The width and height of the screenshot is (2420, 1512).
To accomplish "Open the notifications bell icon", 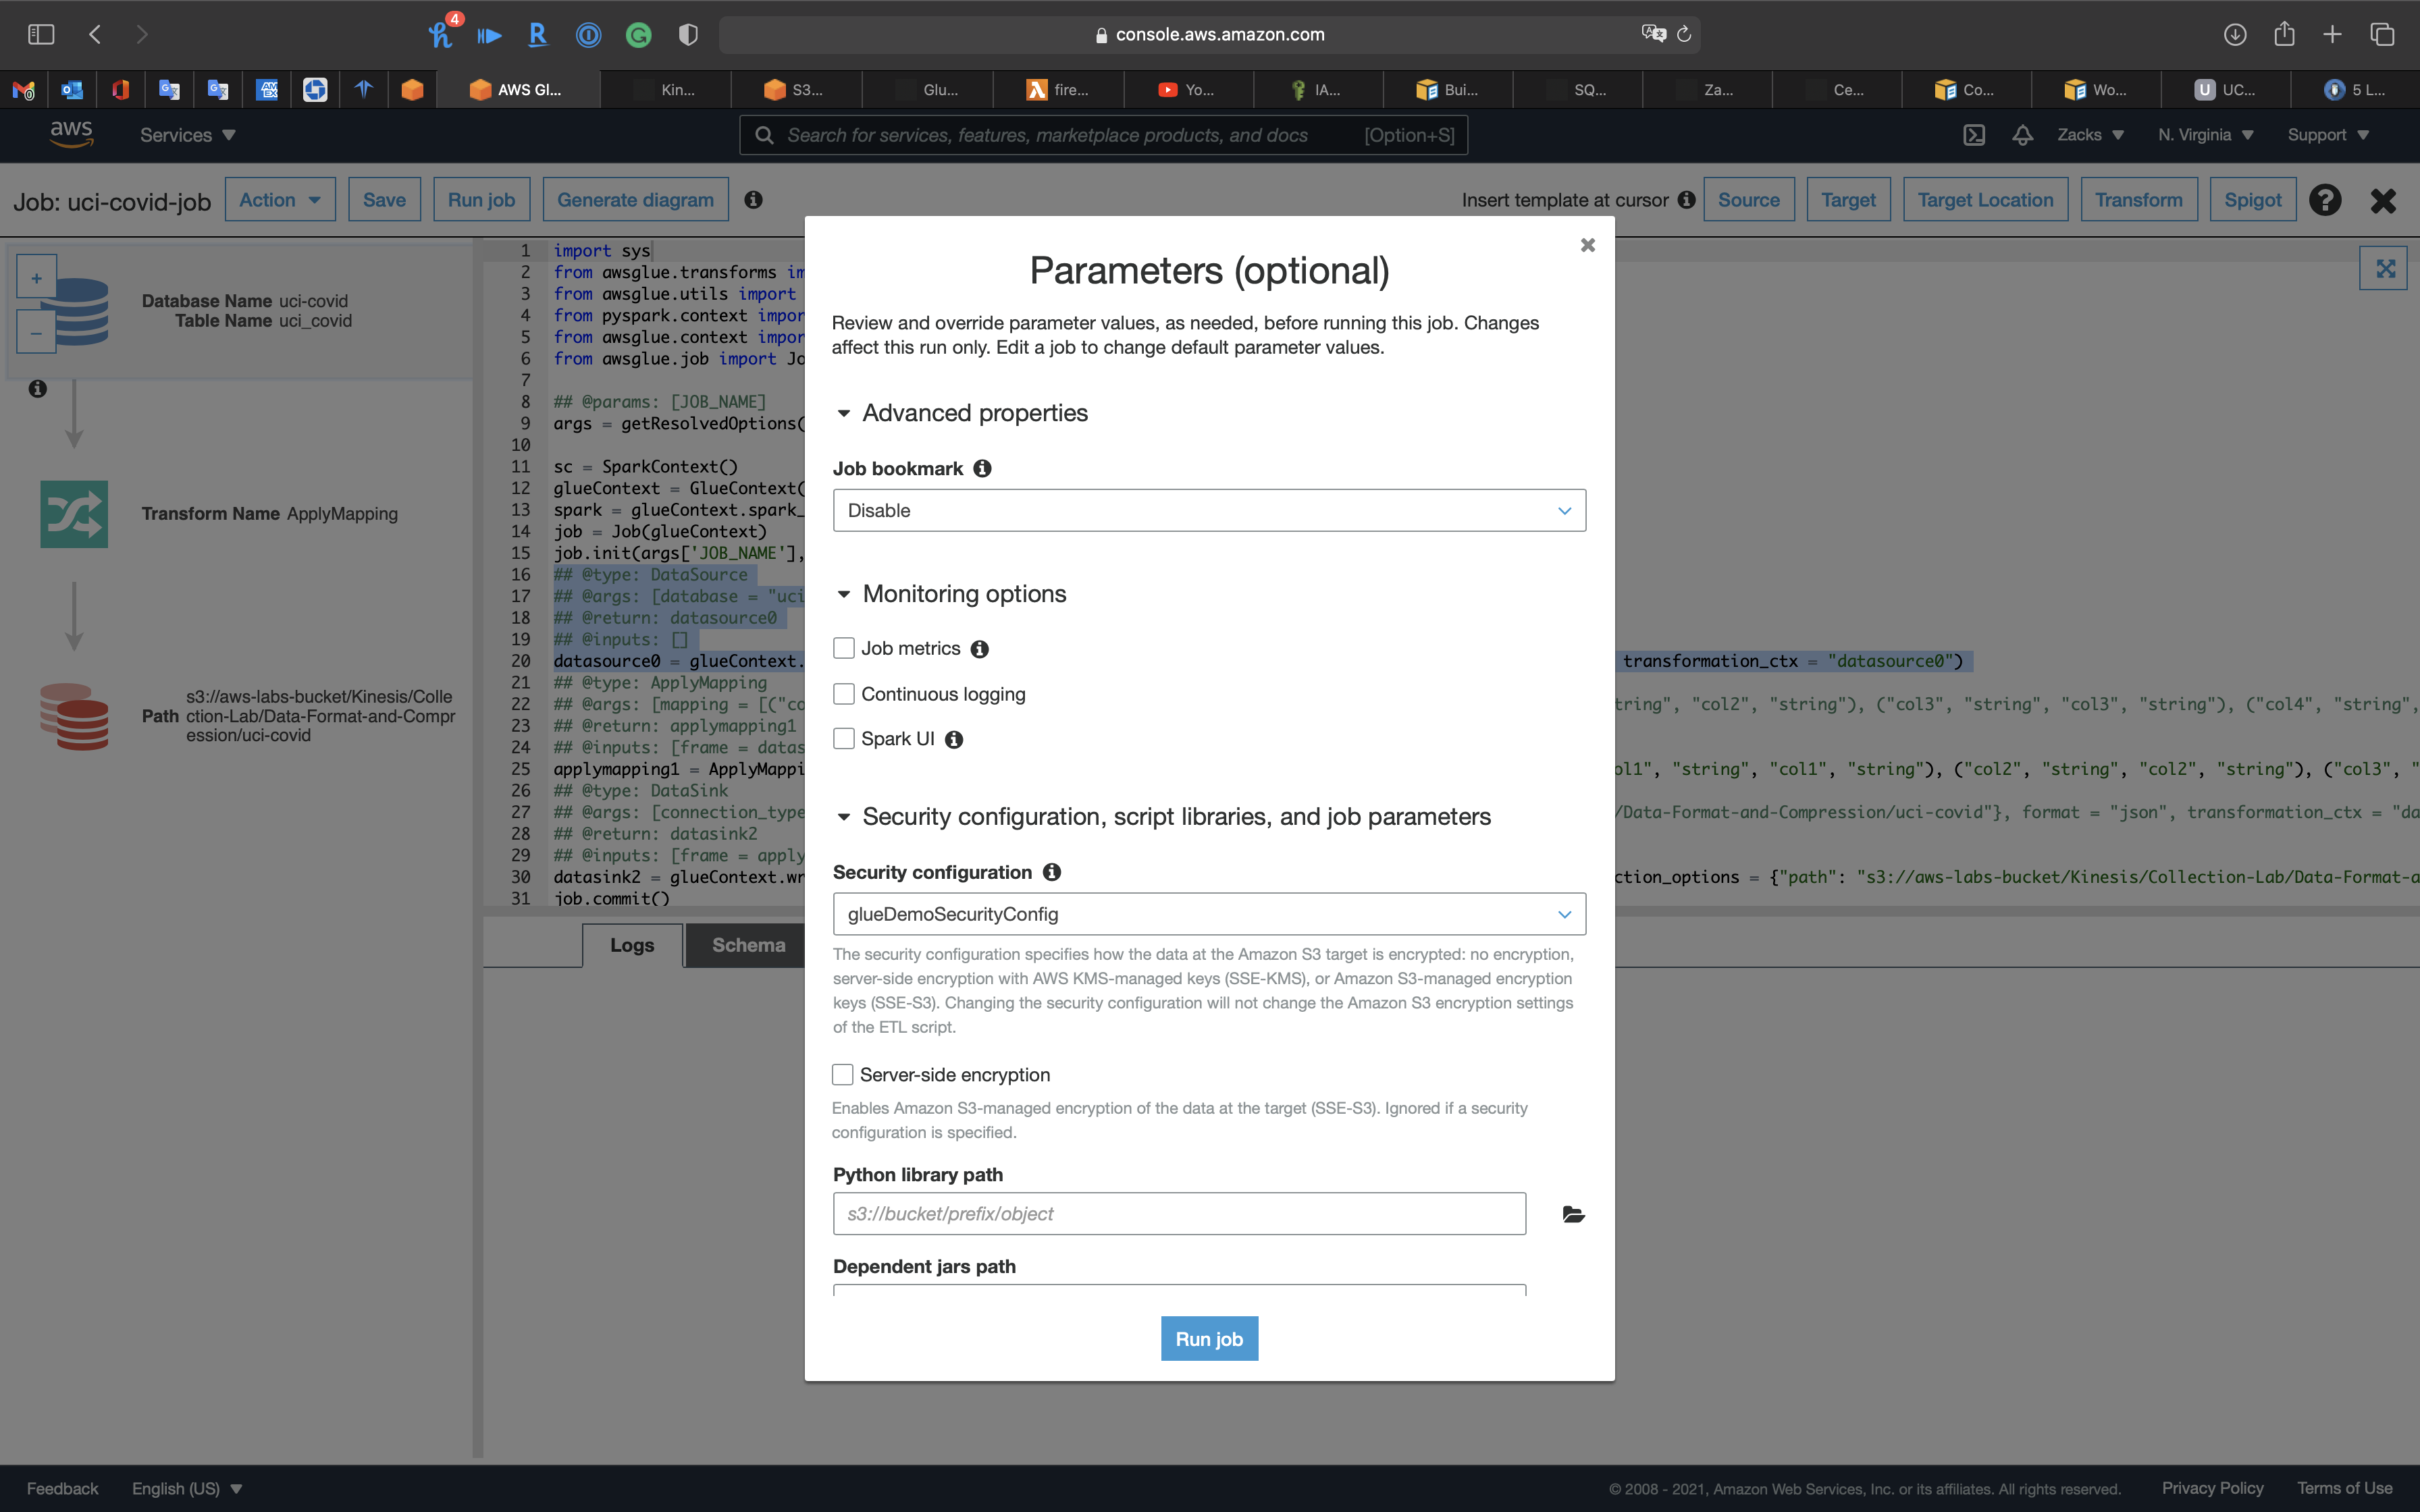I will pos(2022,135).
